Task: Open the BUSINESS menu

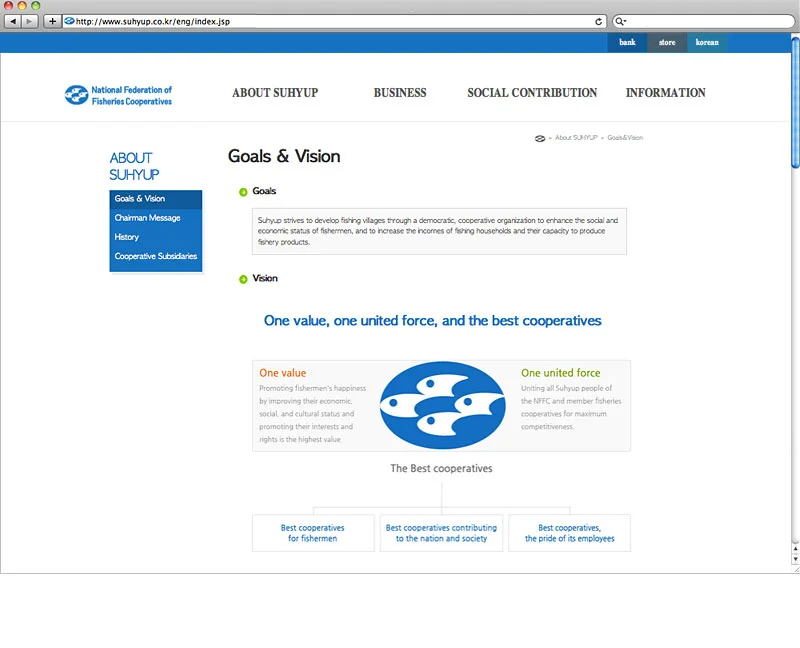Action: tap(400, 93)
